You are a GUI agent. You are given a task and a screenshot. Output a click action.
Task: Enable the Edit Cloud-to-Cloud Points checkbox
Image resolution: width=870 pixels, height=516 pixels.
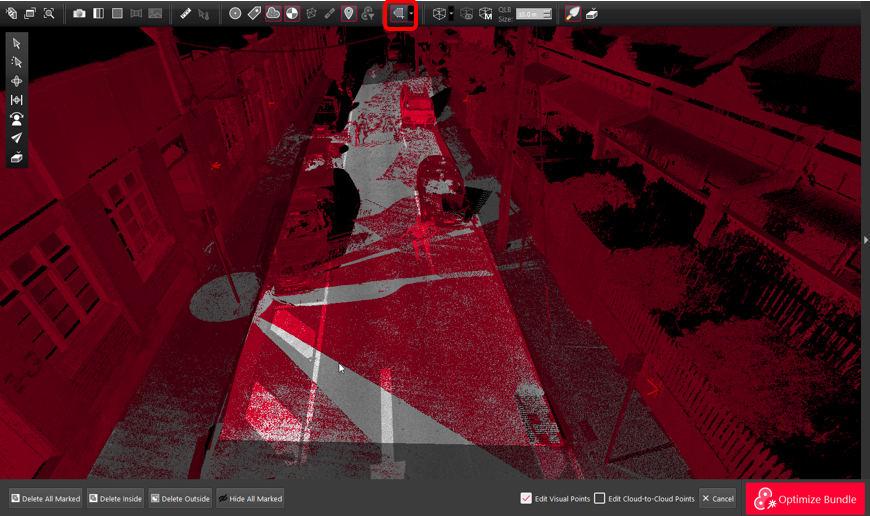click(x=600, y=498)
